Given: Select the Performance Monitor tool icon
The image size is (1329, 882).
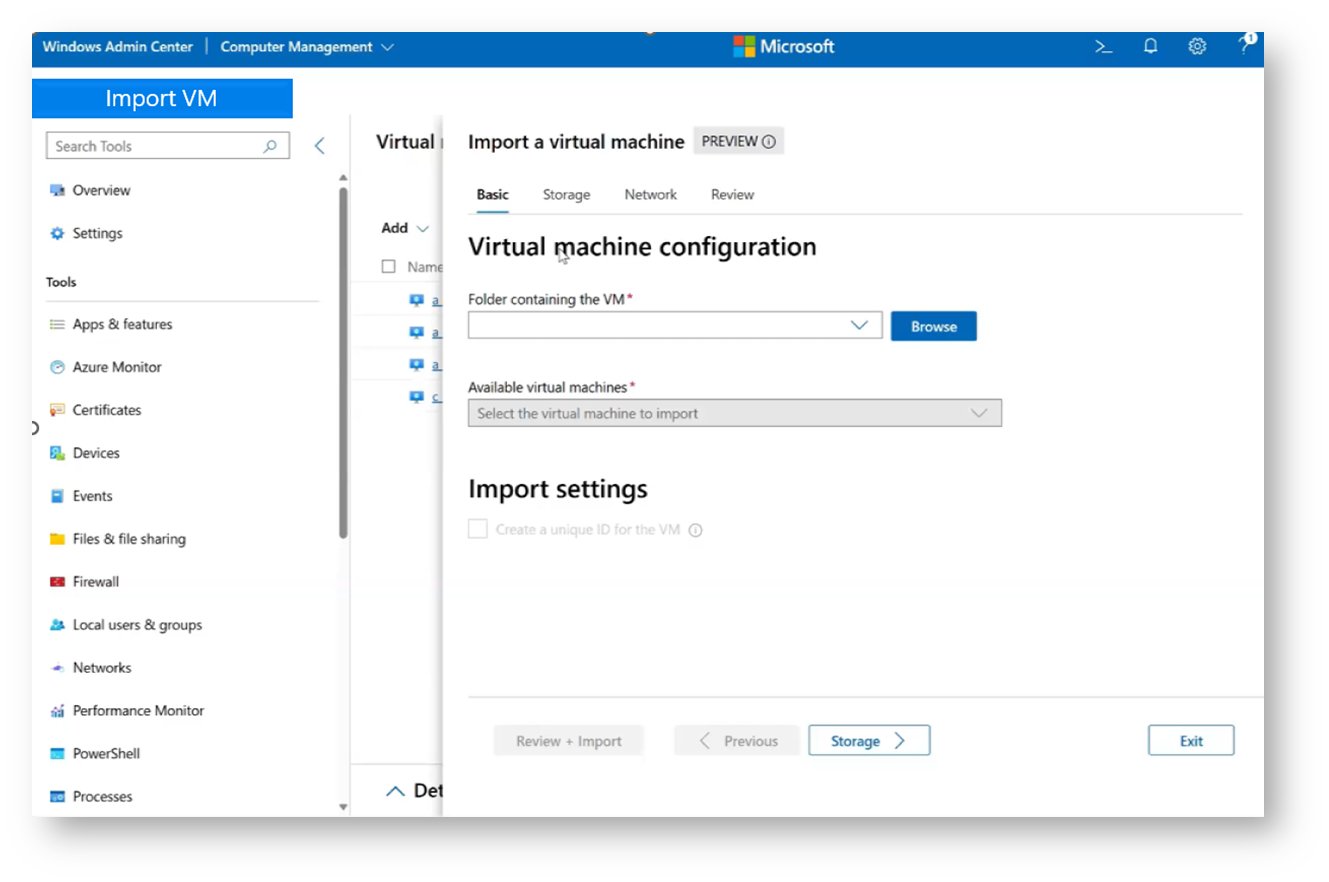Looking at the screenshot, I should pyautogui.click(x=55, y=710).
